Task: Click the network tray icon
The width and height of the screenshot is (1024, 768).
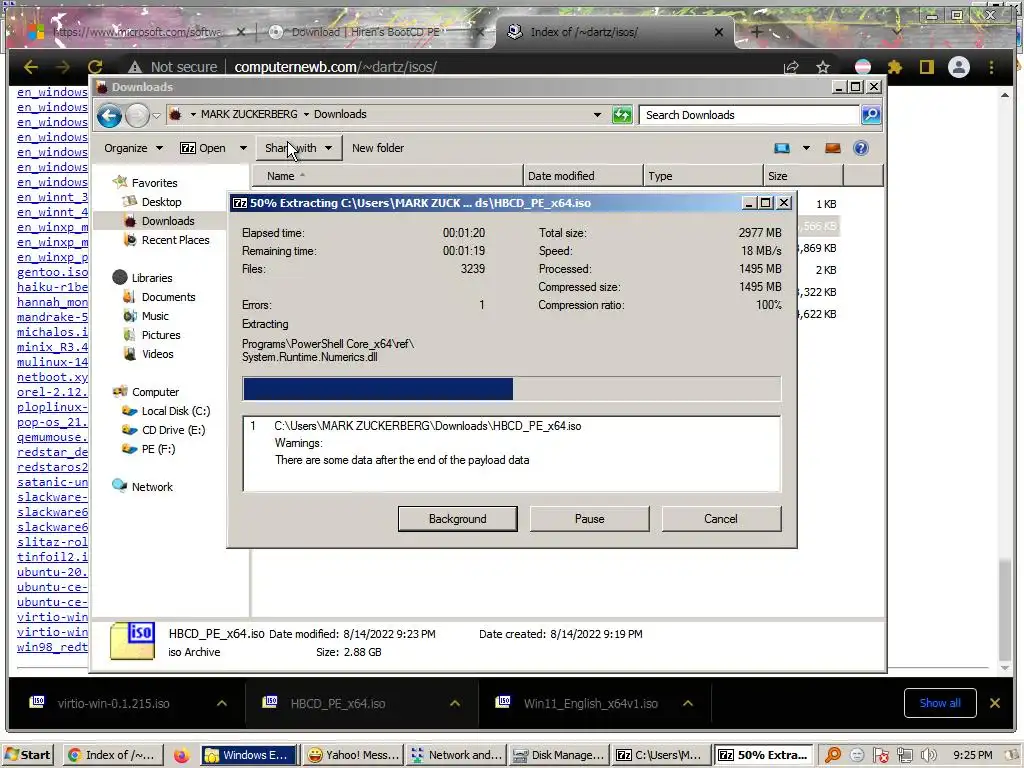Action: (904, 755)
